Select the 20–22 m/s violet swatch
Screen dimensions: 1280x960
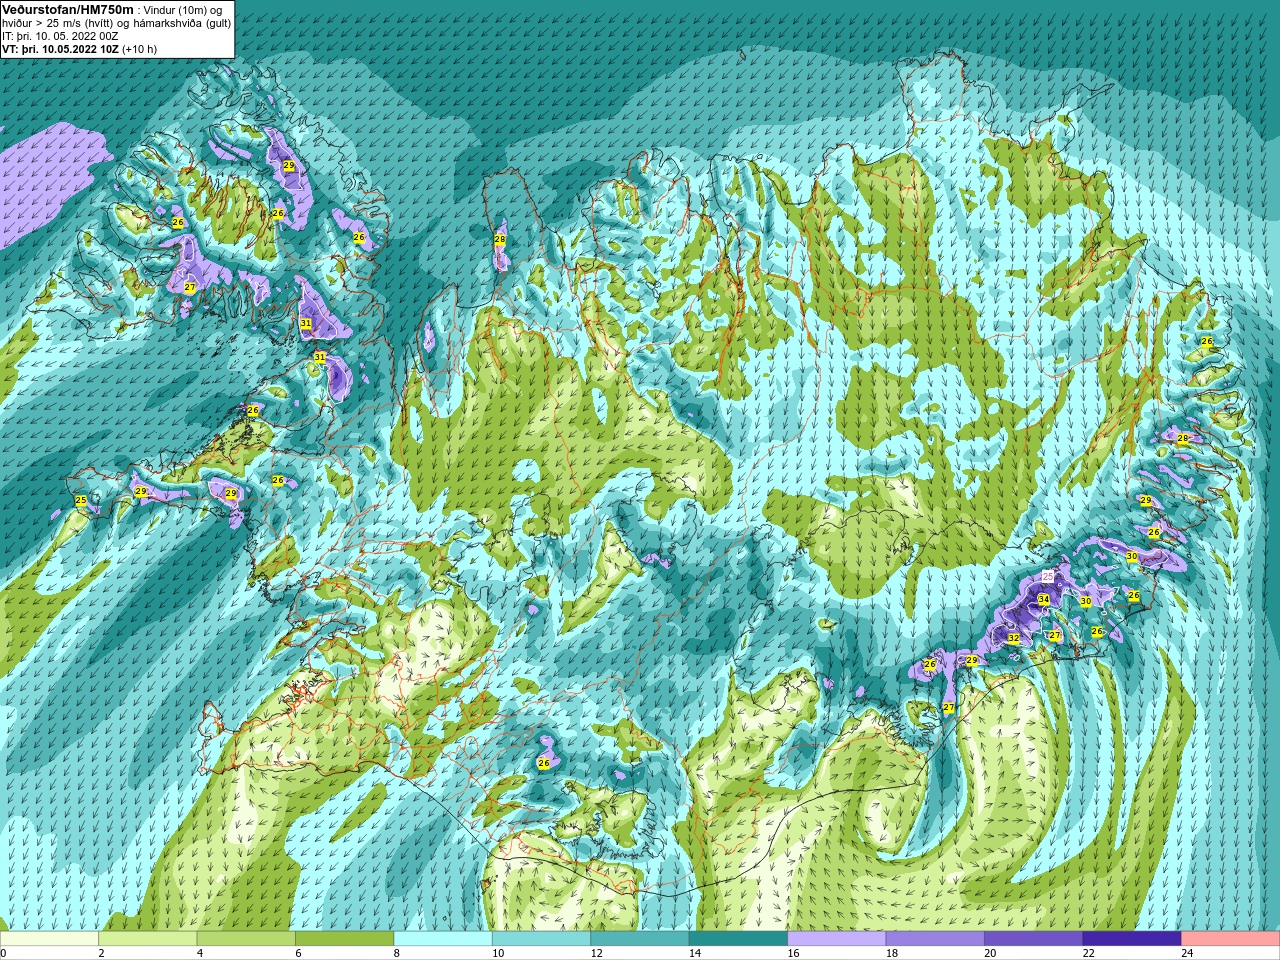click(x=1034, y=939)
